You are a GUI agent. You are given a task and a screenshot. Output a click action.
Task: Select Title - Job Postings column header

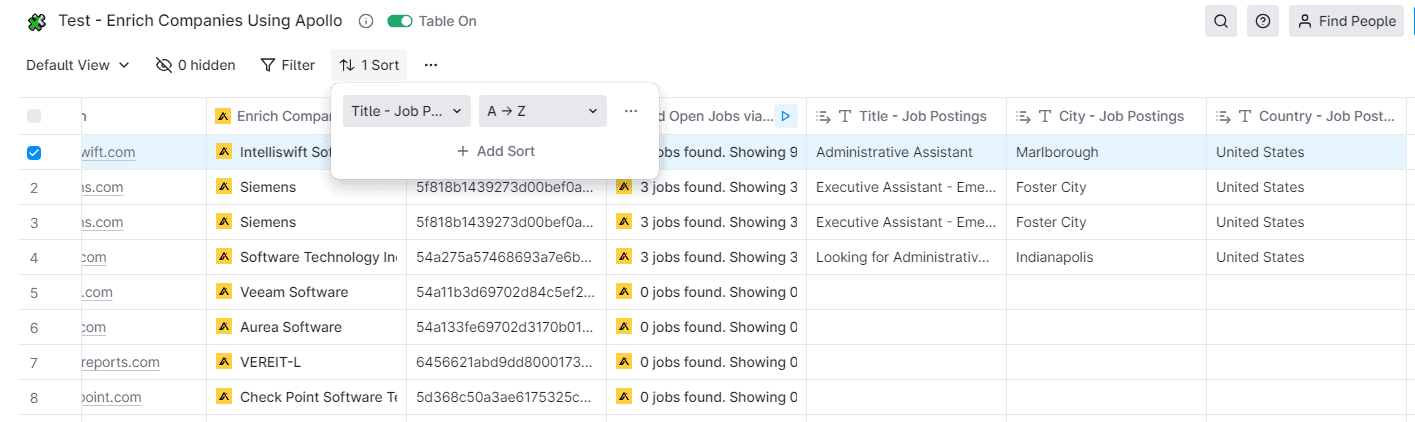(x=906, y=116)
